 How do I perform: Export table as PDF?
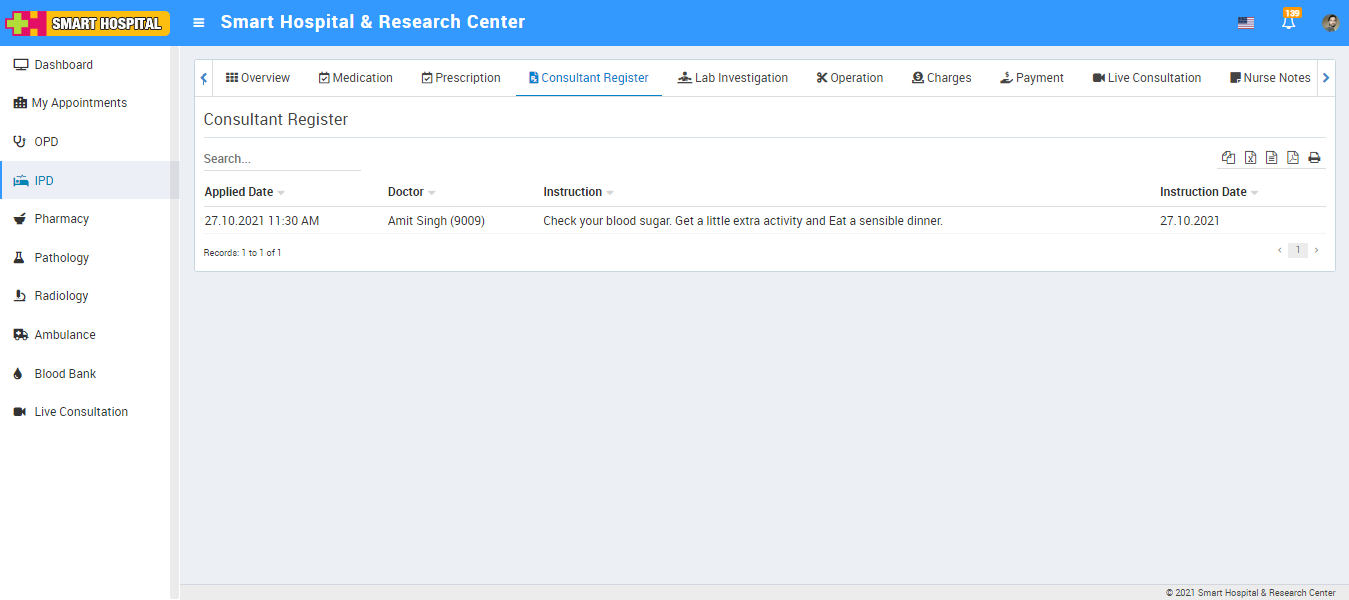coord(1292,158)
